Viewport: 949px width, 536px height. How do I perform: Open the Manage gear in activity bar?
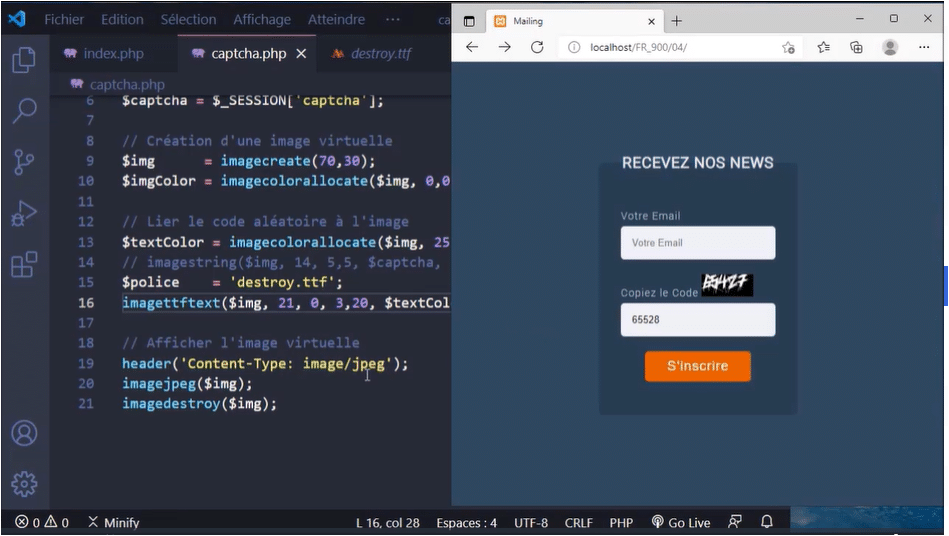point(24,484)
